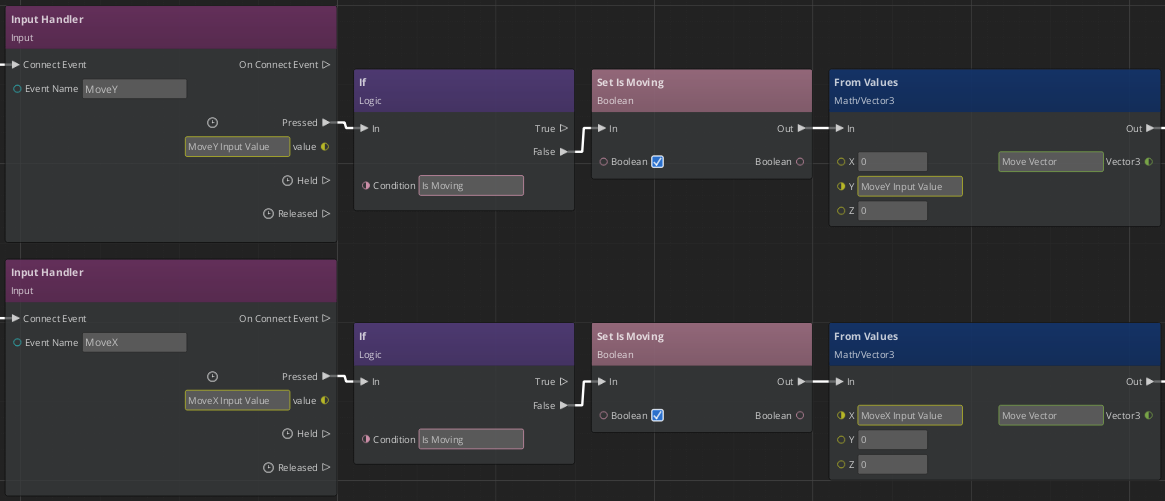Click the Is Moving condition field in lower If node
1165x501 pixels.
(x=470, y=439)
